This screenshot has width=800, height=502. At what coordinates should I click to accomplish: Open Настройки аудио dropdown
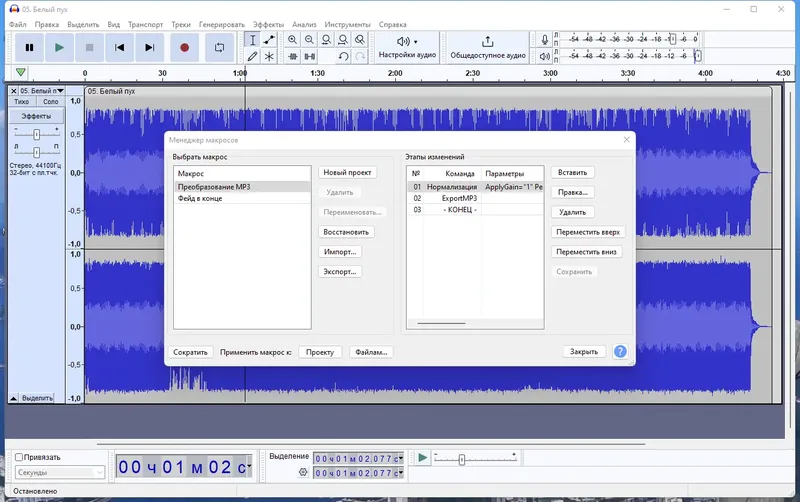pyautogui.click(x=407, y=47)
